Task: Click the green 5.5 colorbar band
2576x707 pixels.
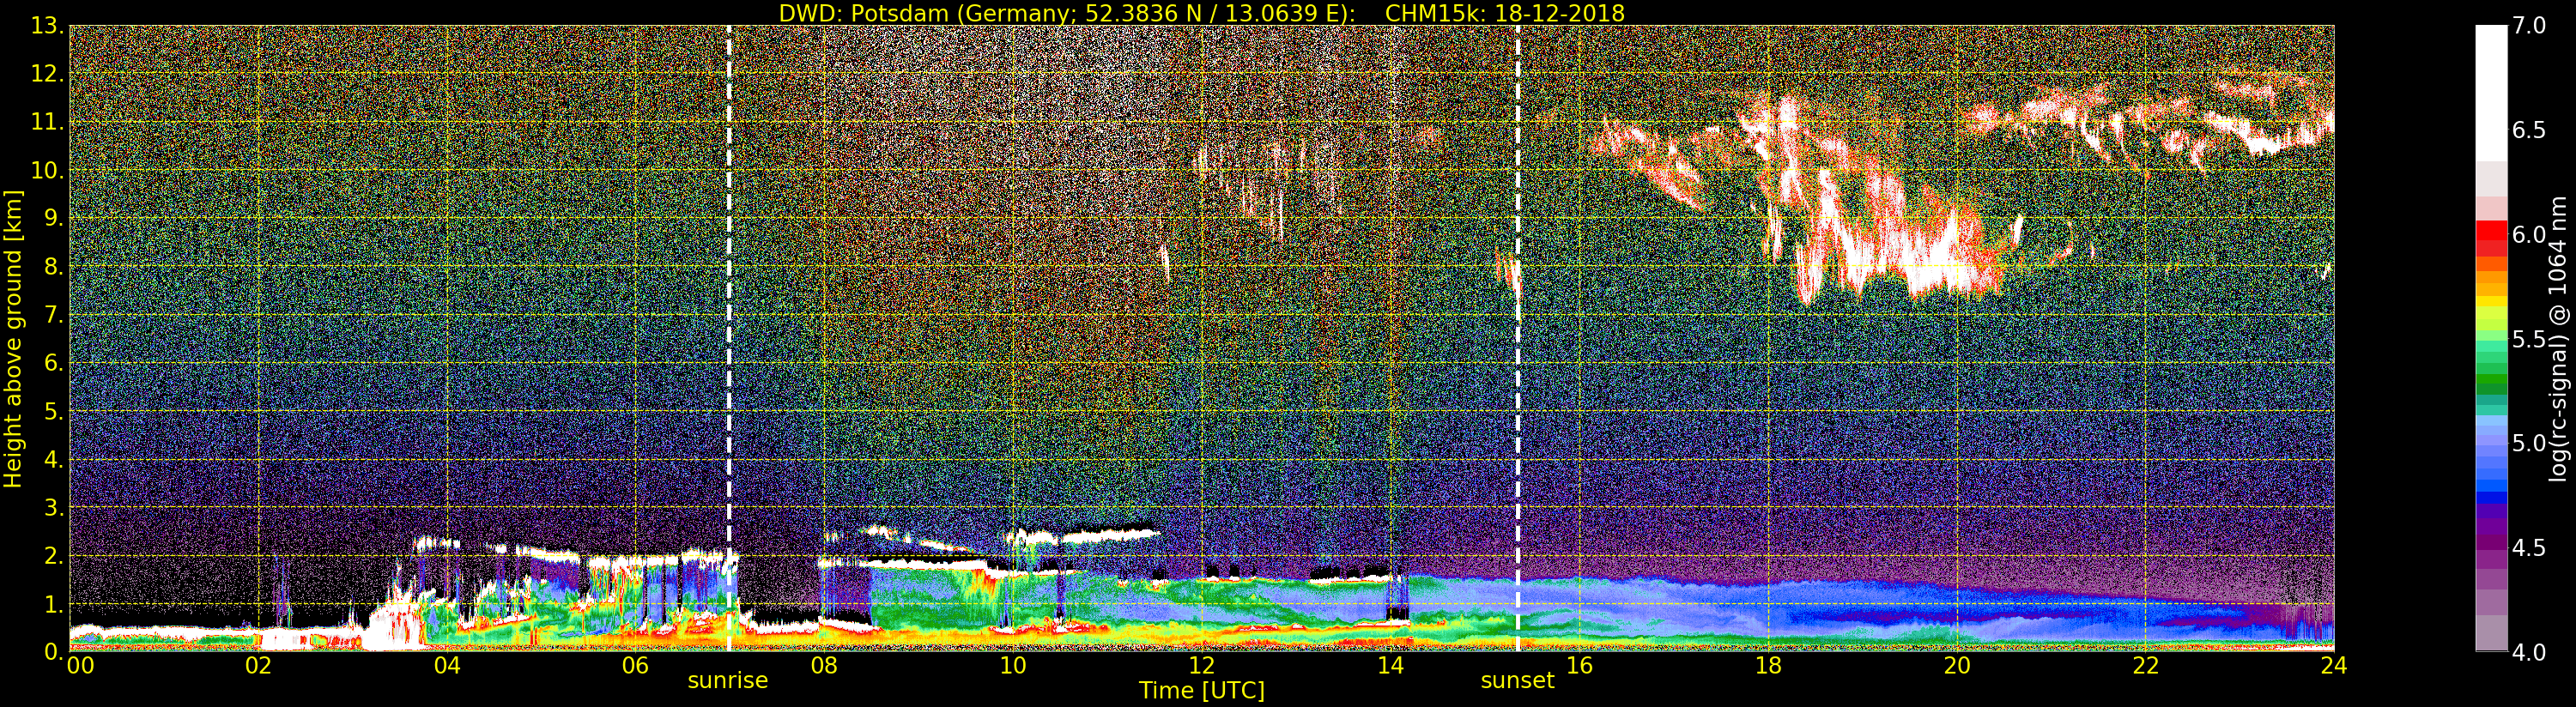Action: pyautogui.click(x=2491, y=339)
